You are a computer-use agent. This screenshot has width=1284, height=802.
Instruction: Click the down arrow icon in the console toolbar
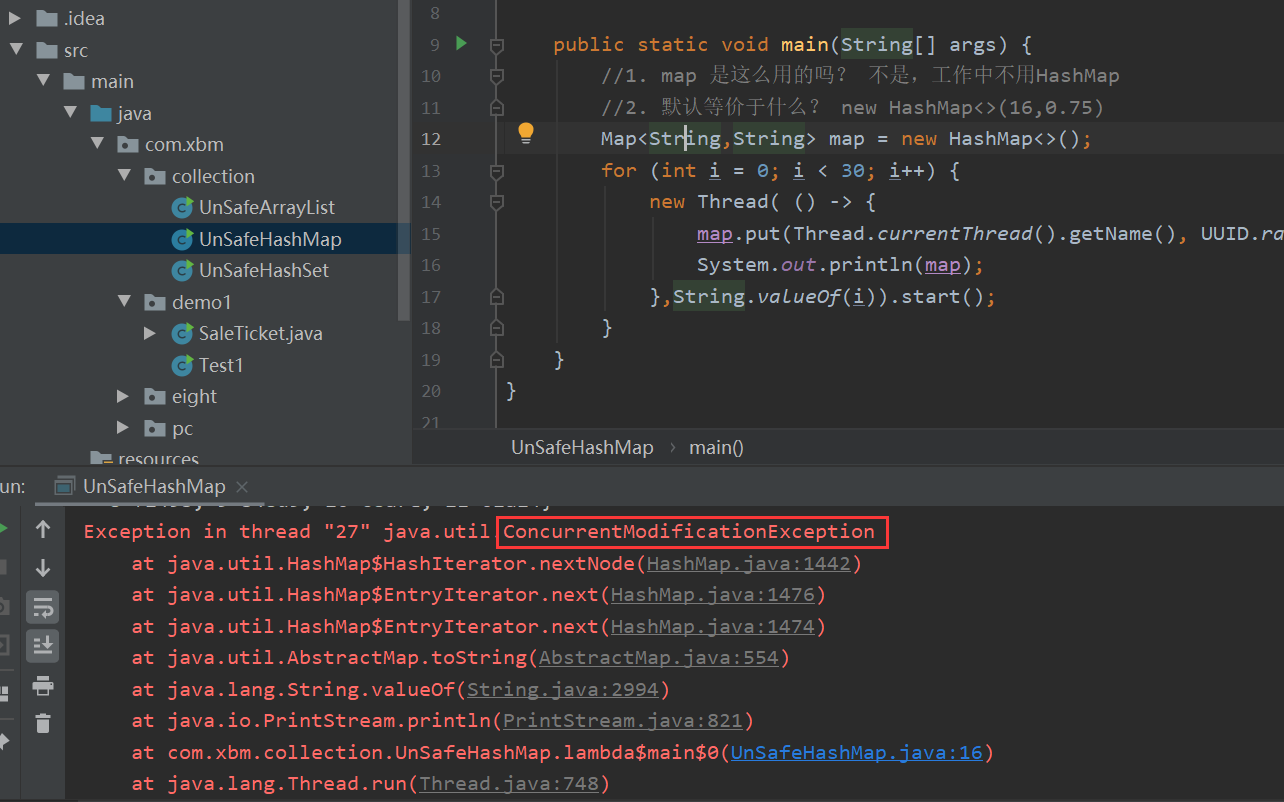43,568
